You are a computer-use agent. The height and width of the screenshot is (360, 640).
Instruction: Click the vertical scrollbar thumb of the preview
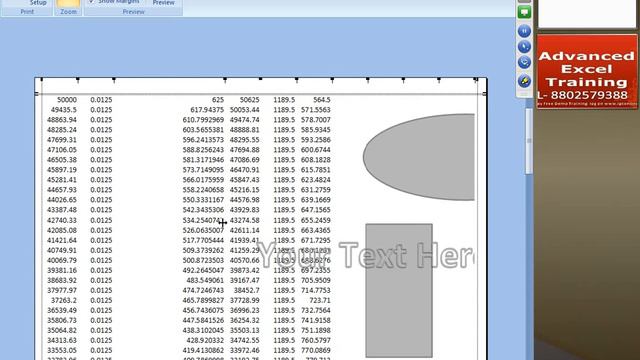[x=529, y=142]
